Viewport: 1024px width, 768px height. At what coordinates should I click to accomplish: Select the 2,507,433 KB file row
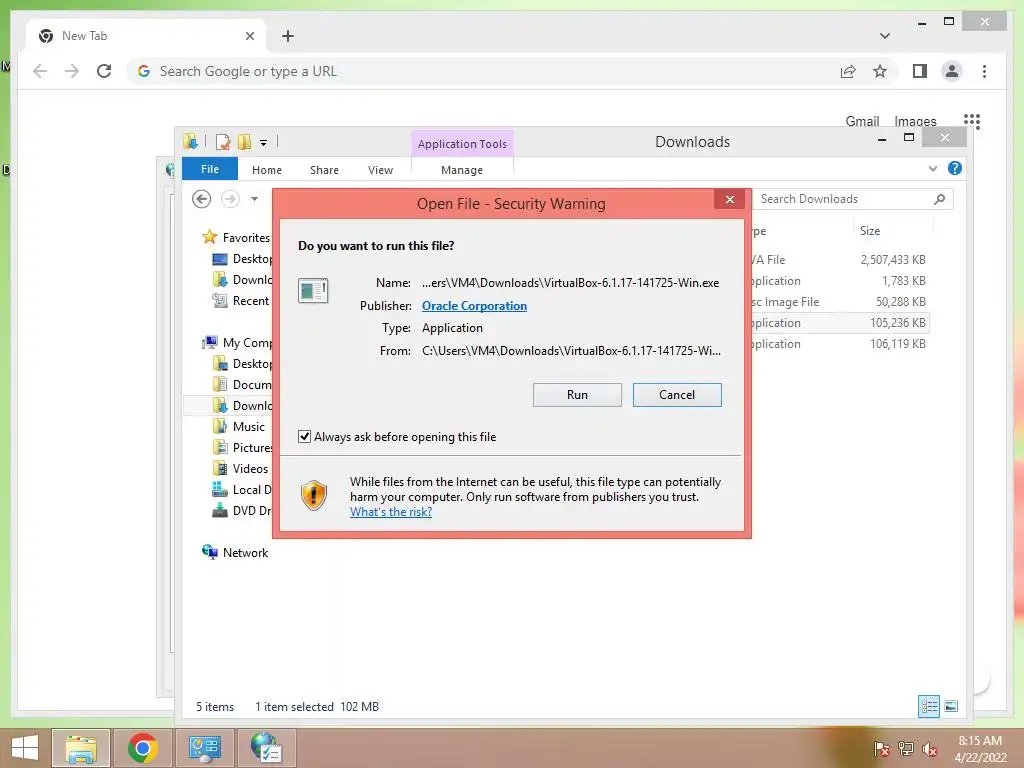[x=839, y=259]
